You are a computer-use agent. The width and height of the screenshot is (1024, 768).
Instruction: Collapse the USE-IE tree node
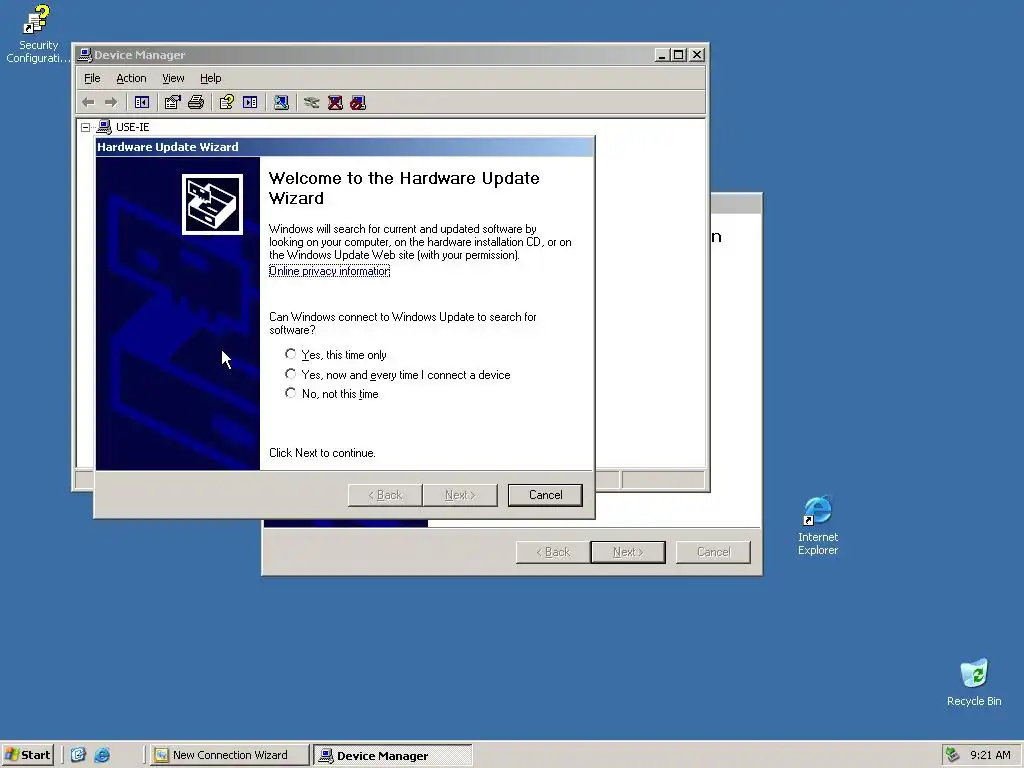(86, 127)
